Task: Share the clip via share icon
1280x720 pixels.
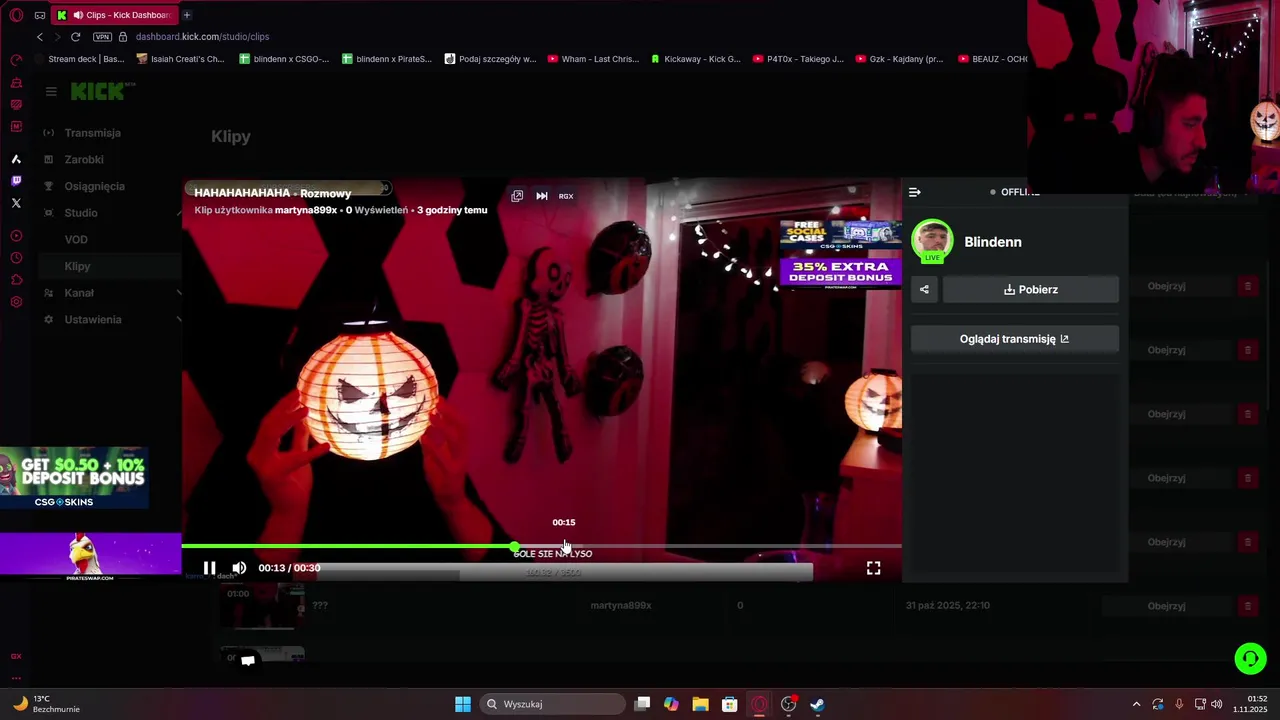Action: click(x=924, y=290)
